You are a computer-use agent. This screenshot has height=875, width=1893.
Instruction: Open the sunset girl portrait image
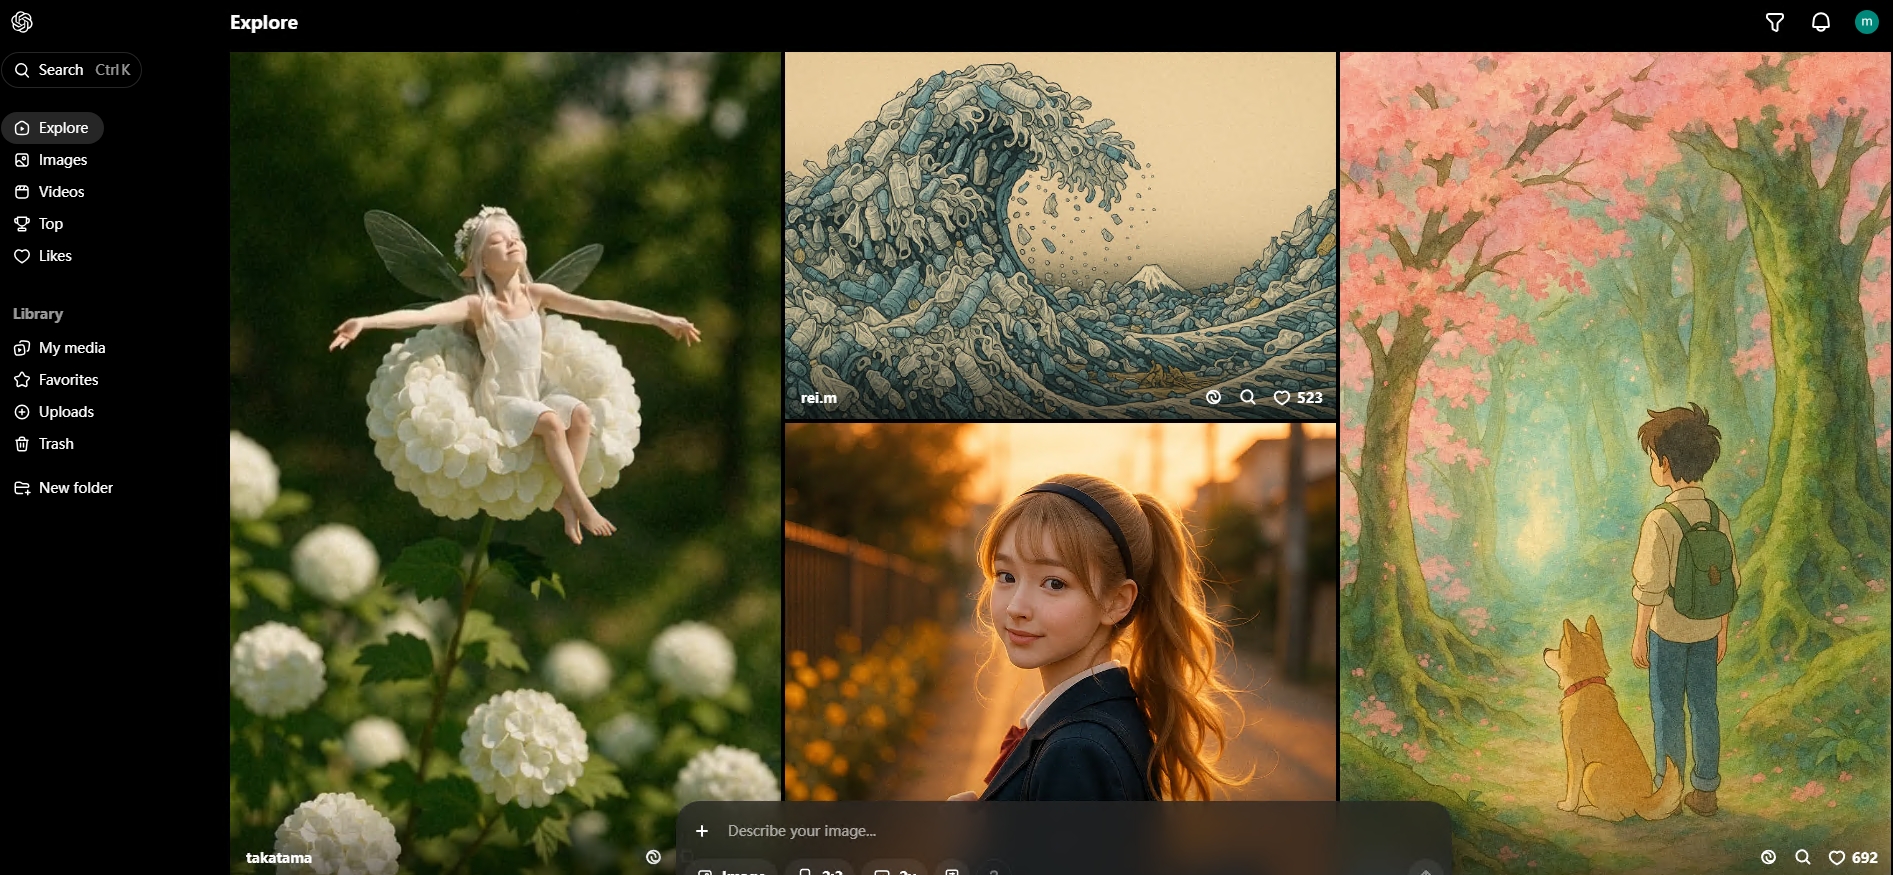pos(1060,610)
